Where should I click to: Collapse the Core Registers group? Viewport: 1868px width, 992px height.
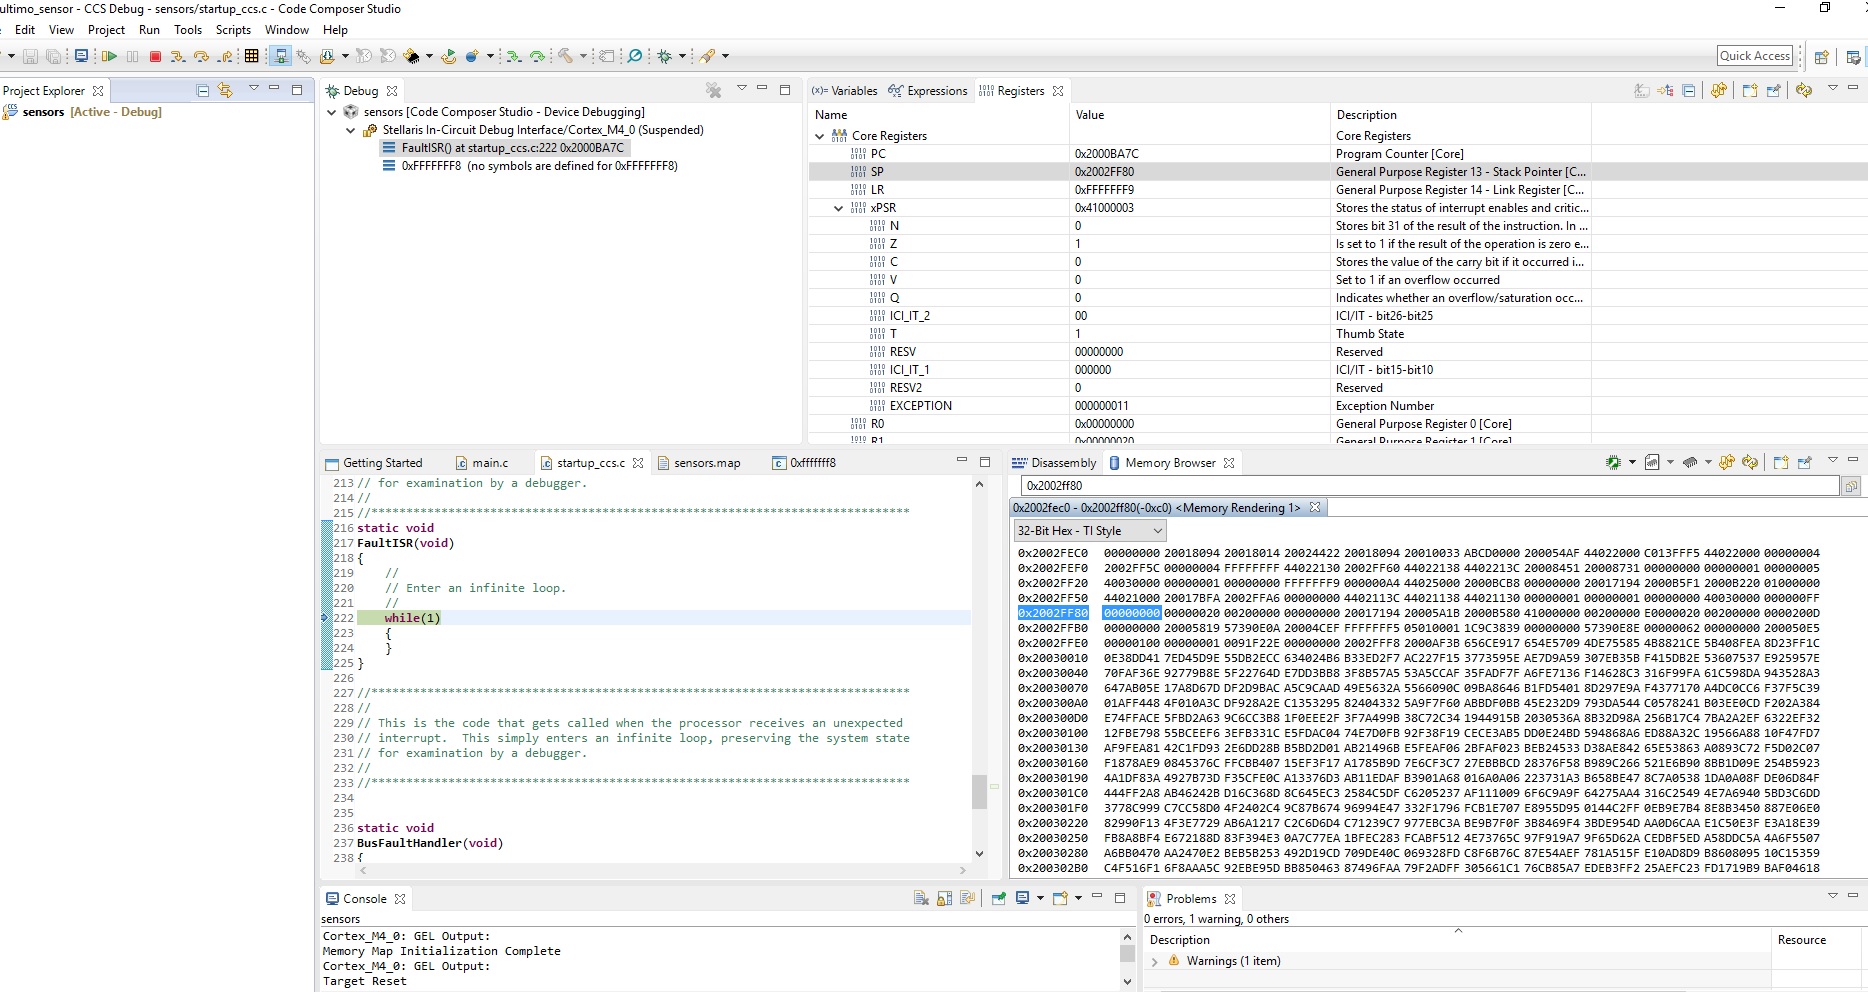click(x=820, y=136)
